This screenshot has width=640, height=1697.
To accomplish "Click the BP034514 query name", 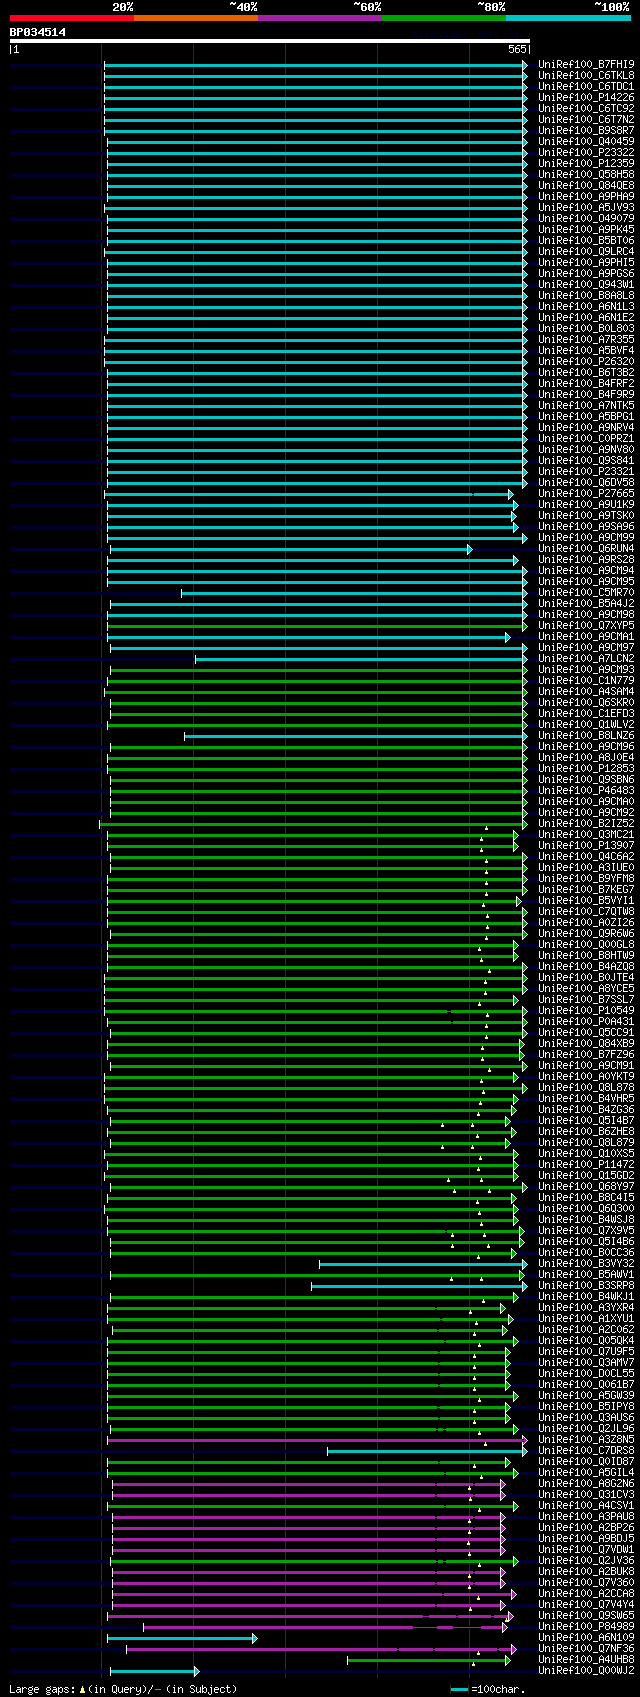I will [38, 32].
